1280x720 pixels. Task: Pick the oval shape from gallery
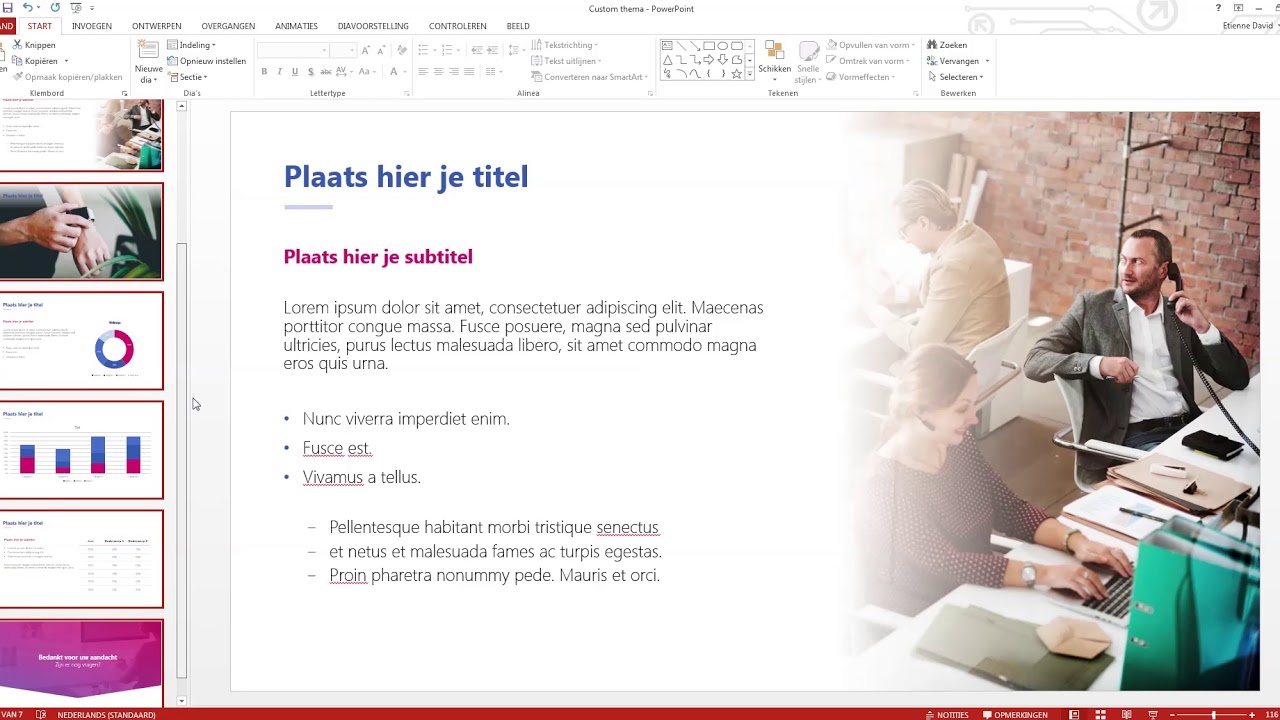point(722,46)
